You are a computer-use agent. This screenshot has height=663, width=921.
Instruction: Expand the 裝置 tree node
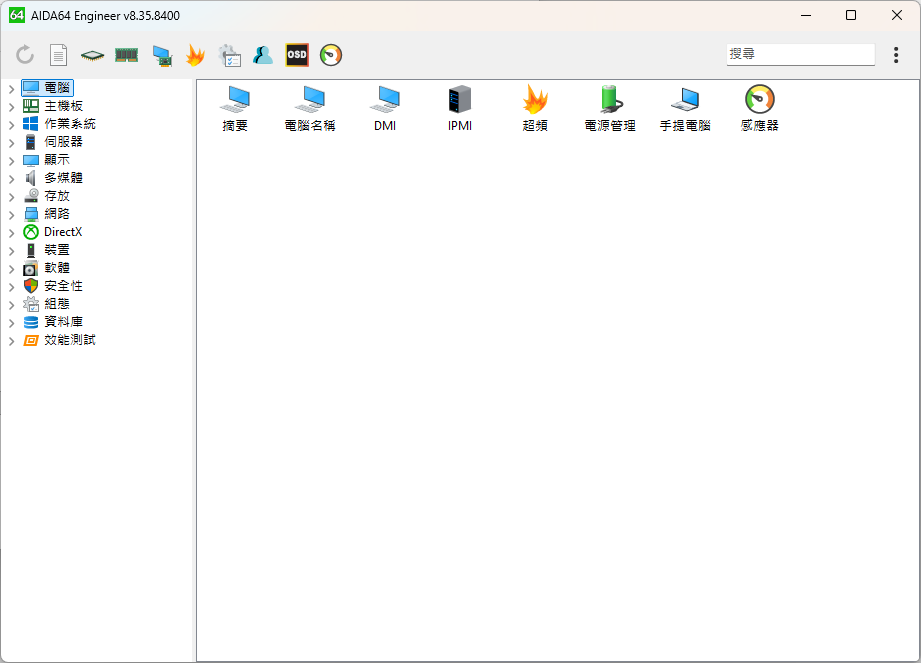click(11, 251)
